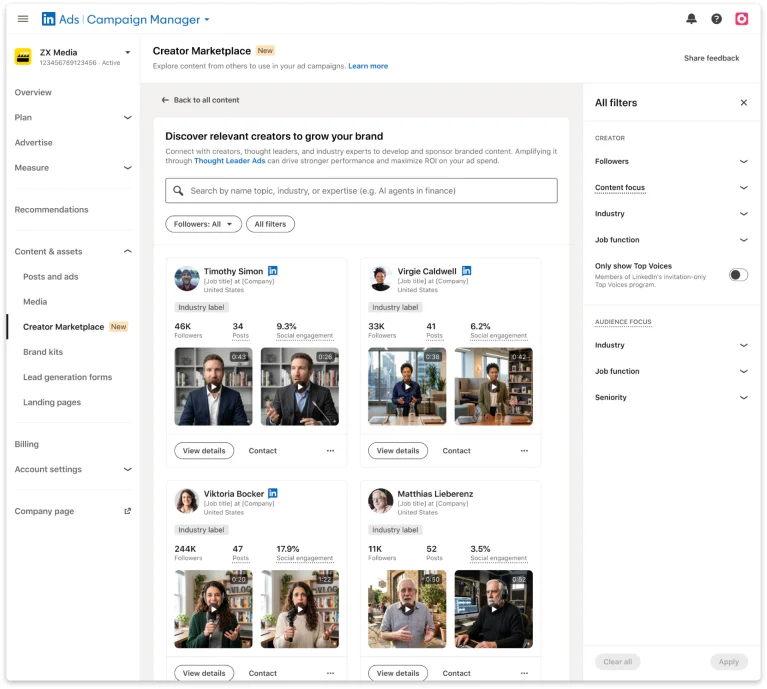The image size is (767, 689).
Task: Go to Advertise in sidebar
Action: 33,143
